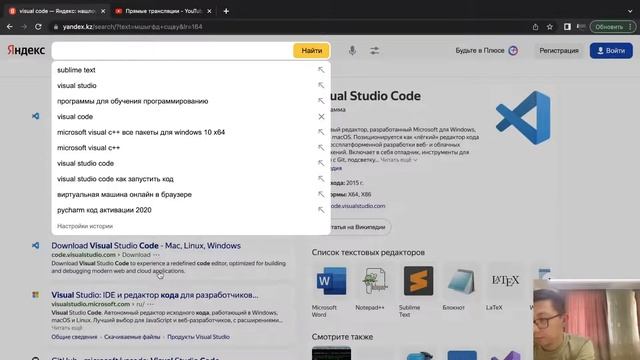Remove 'visual code' suggestion with X icon

point(321,116)
